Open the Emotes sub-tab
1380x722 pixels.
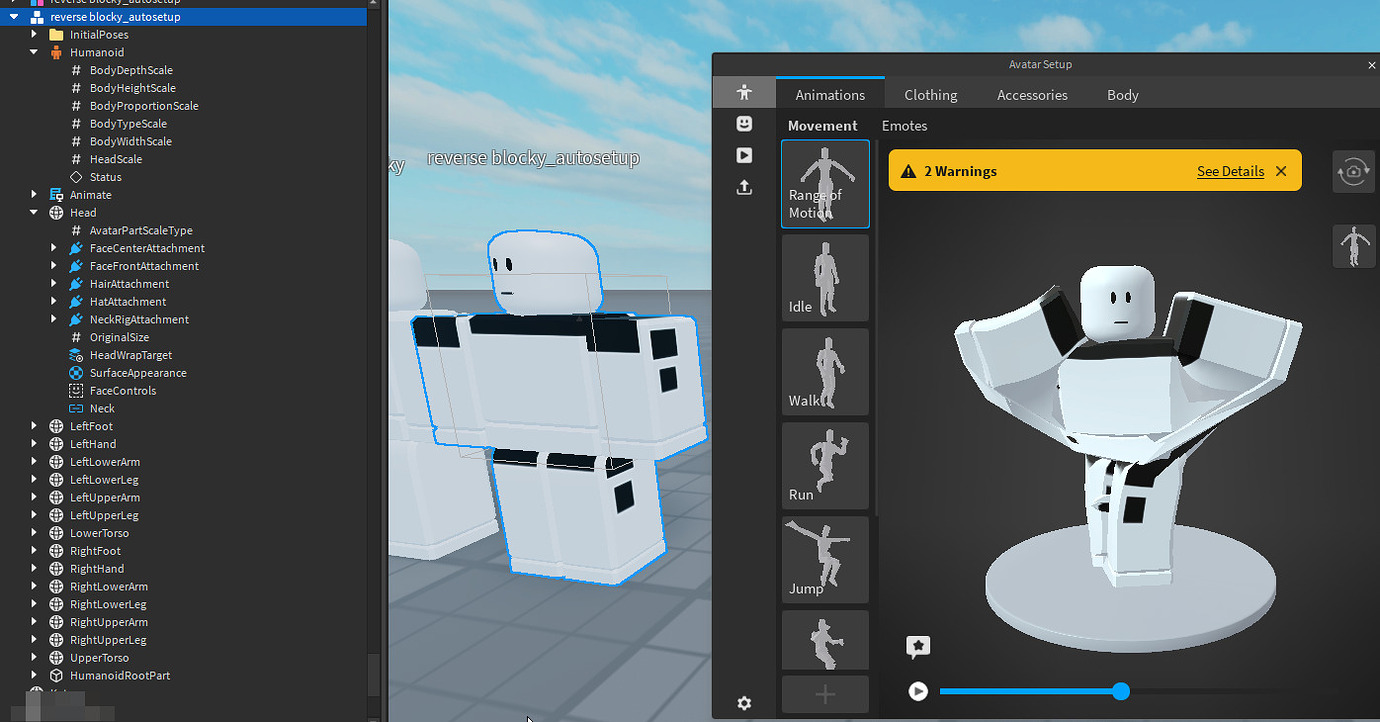tap(904, 126)
